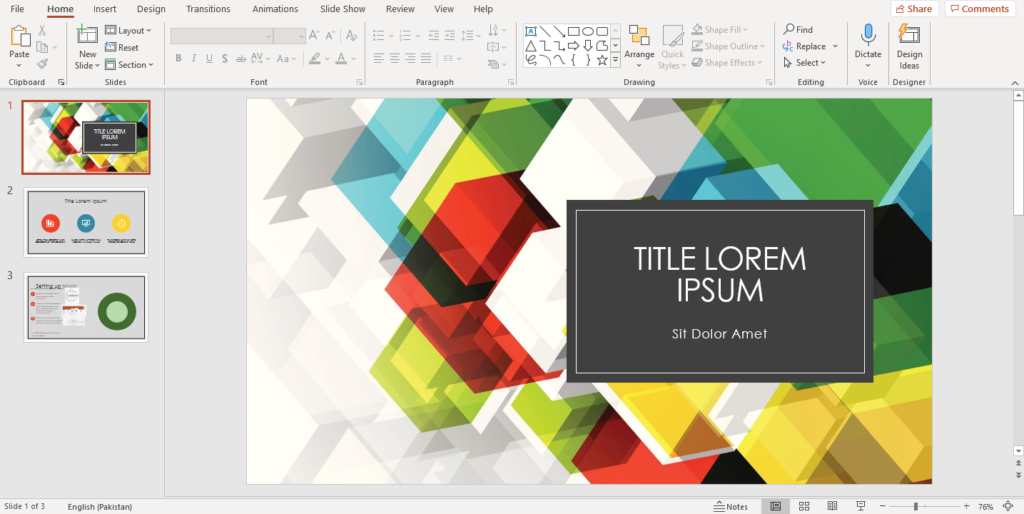Toggle the Notes pane
Screen dimensions: 1024x514
[731, 506]
